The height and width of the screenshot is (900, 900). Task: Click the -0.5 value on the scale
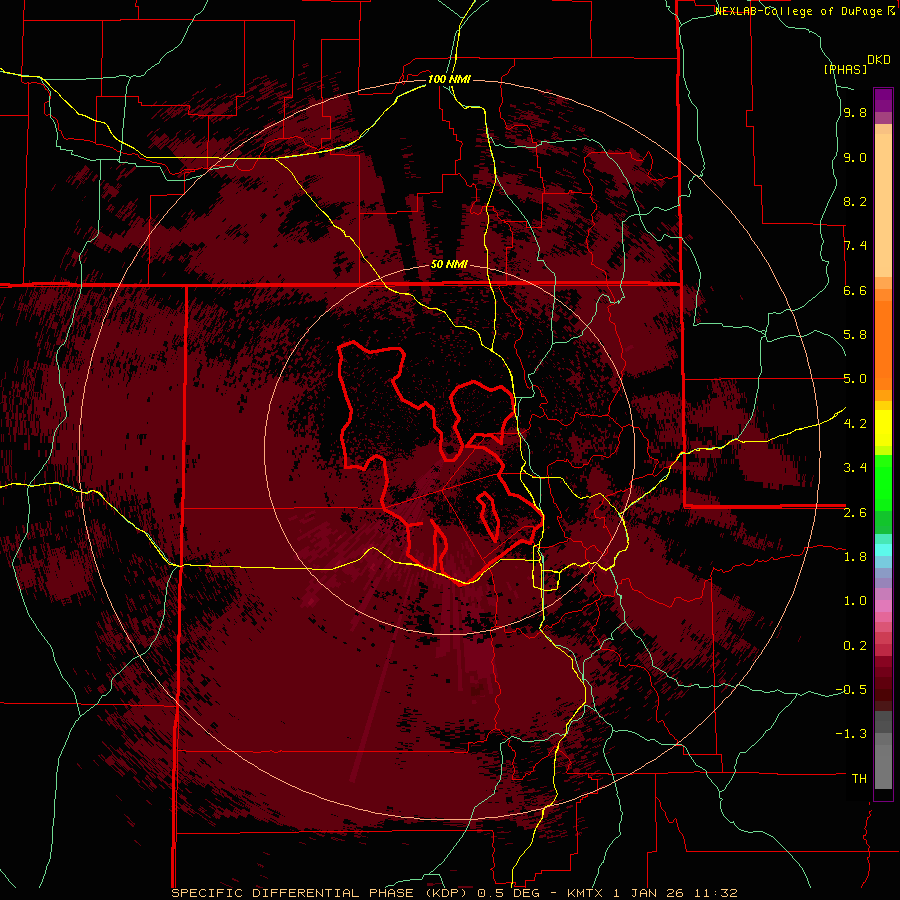click(x=851, y=690)
